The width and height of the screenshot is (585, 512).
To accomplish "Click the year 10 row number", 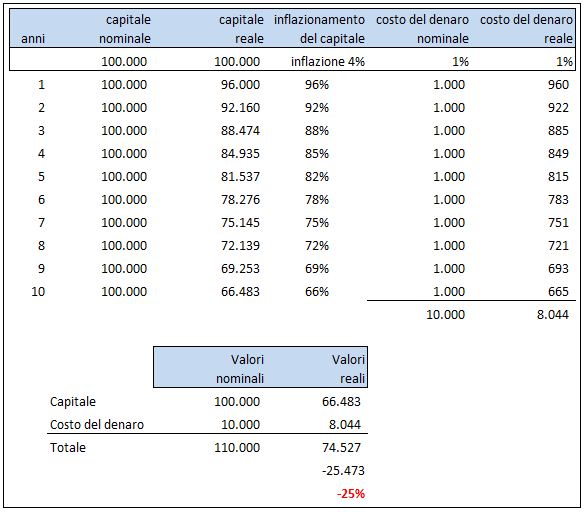I will click(x=38, y=292).
